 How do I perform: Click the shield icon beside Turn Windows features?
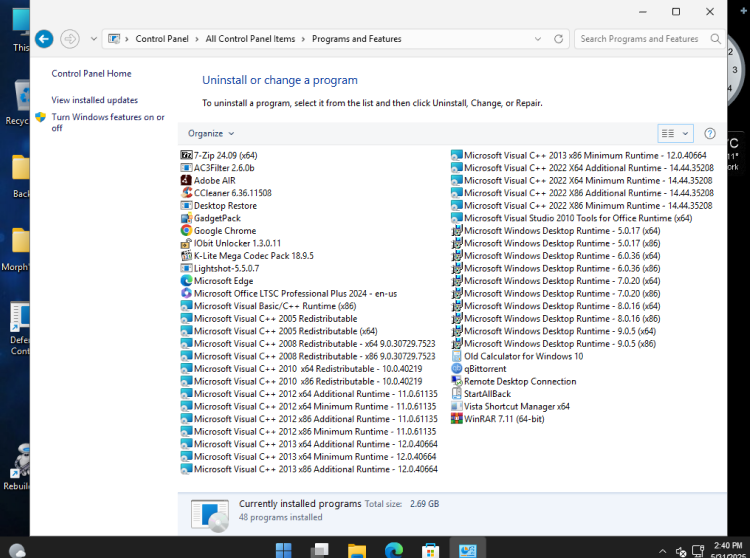click(41, 117)
